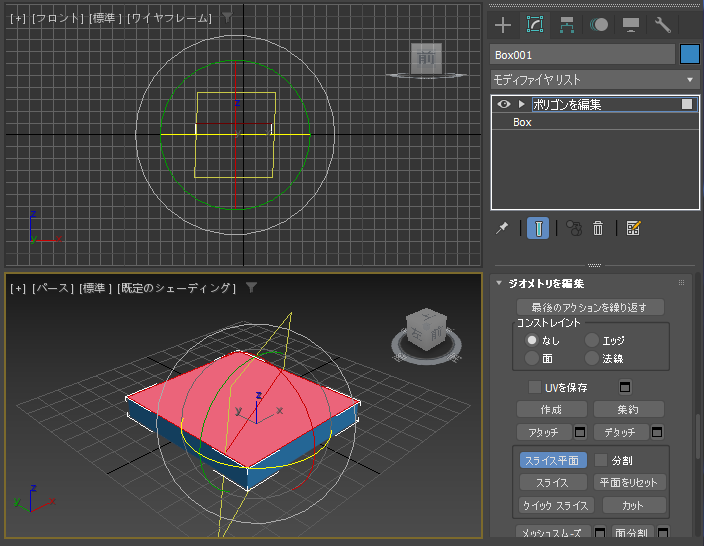
Task: Click the rollout grip dots icon on ジオメトリを編集
Action: click(x=682, y=283)
